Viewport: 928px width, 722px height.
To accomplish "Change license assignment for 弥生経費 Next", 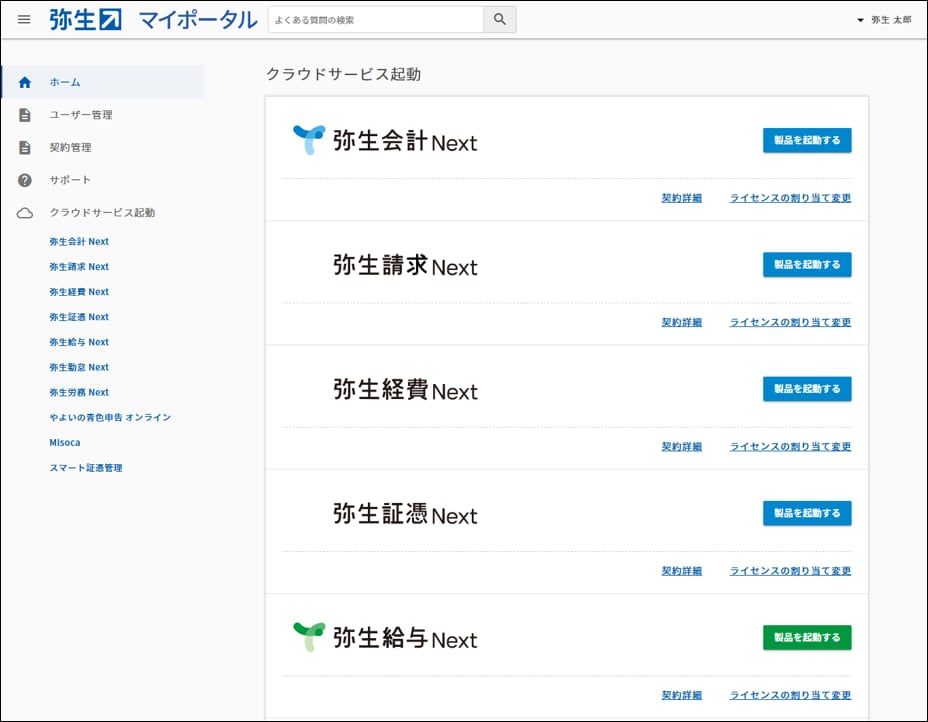I will 790,447.
